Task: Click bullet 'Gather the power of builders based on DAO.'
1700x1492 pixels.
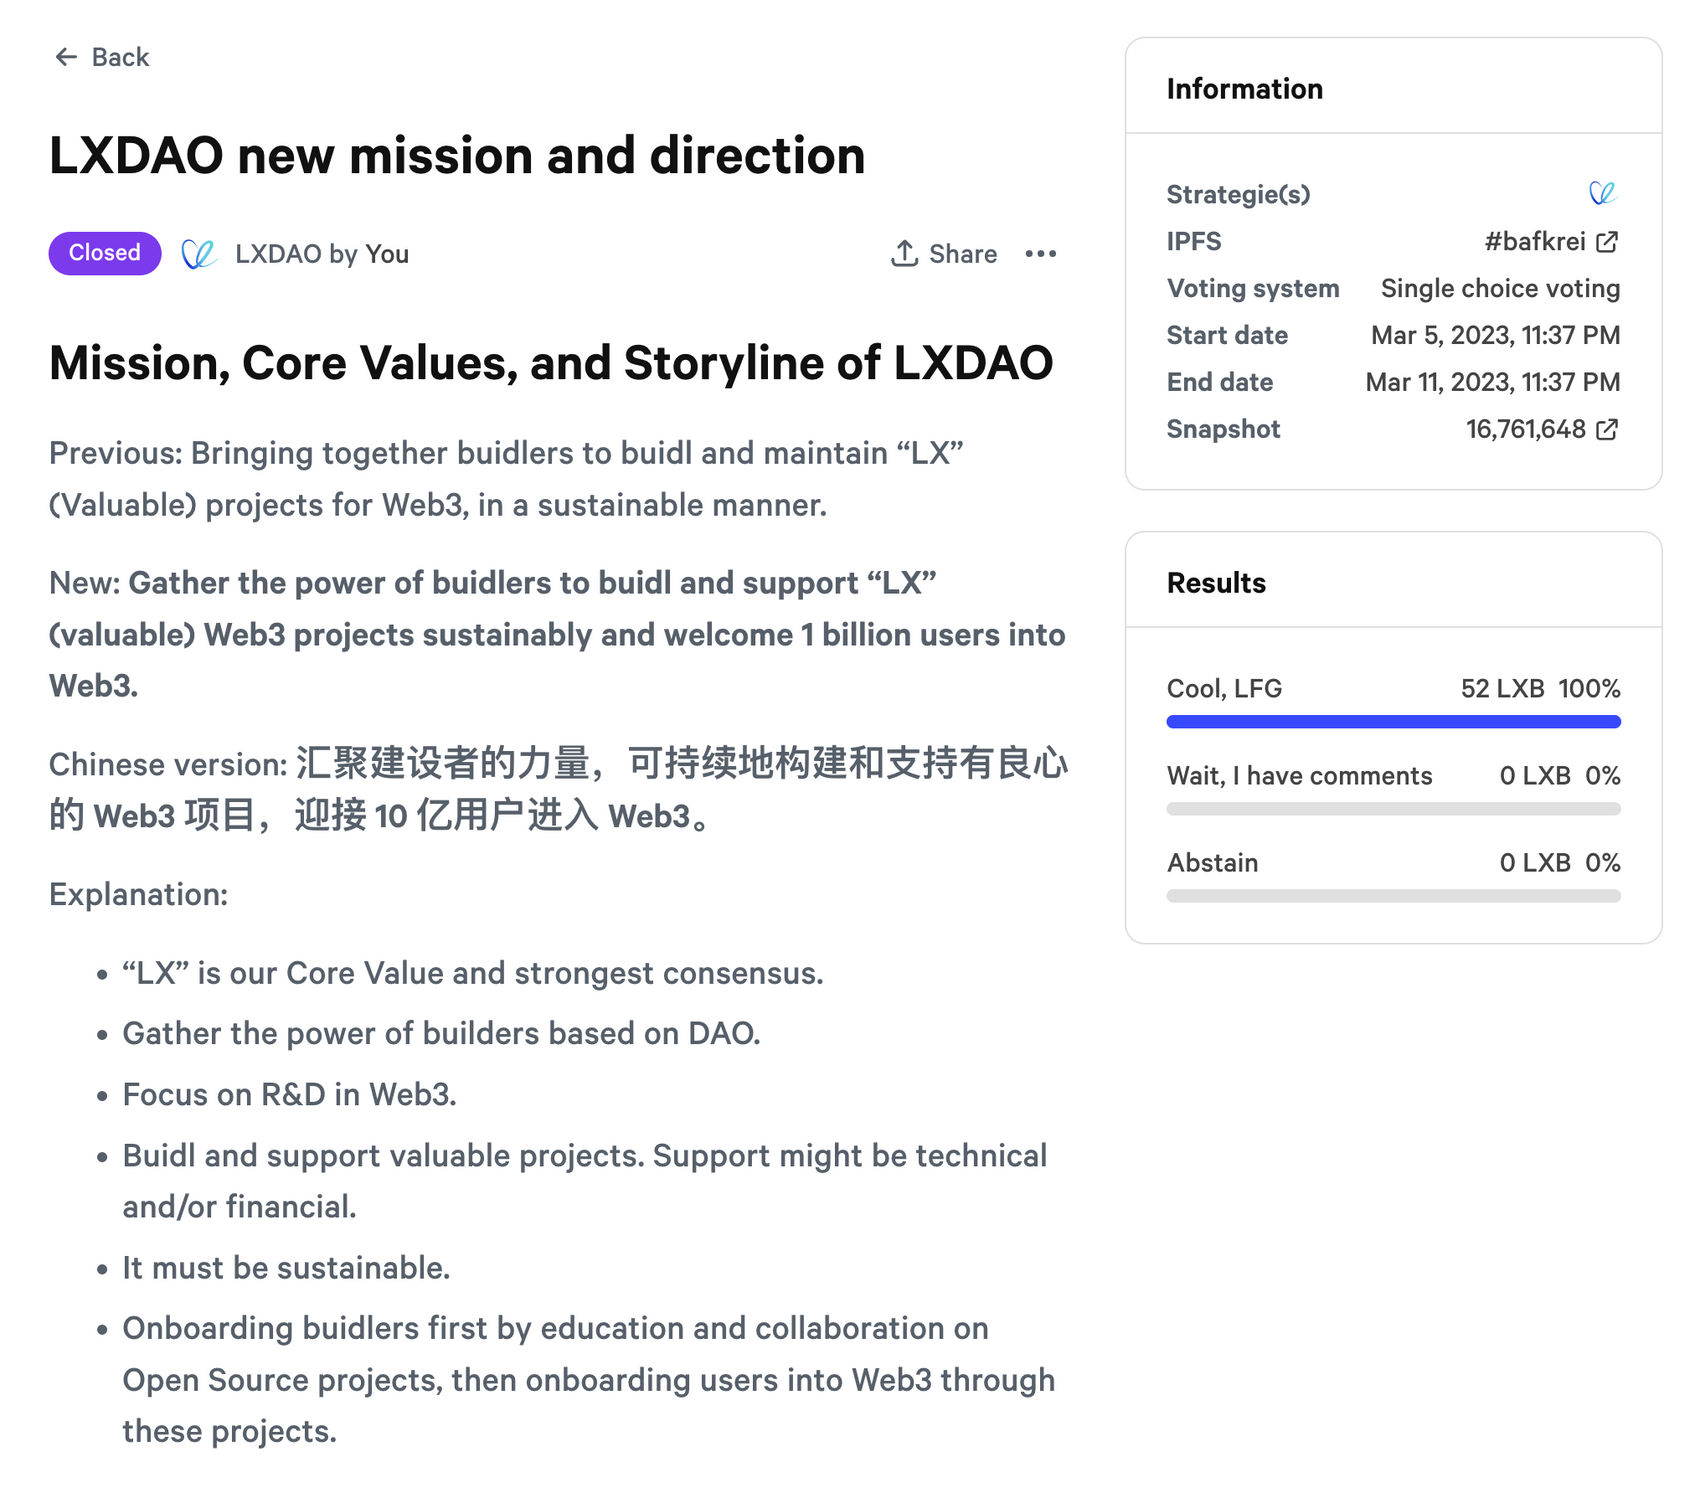Action: [x=441, y=1033]
